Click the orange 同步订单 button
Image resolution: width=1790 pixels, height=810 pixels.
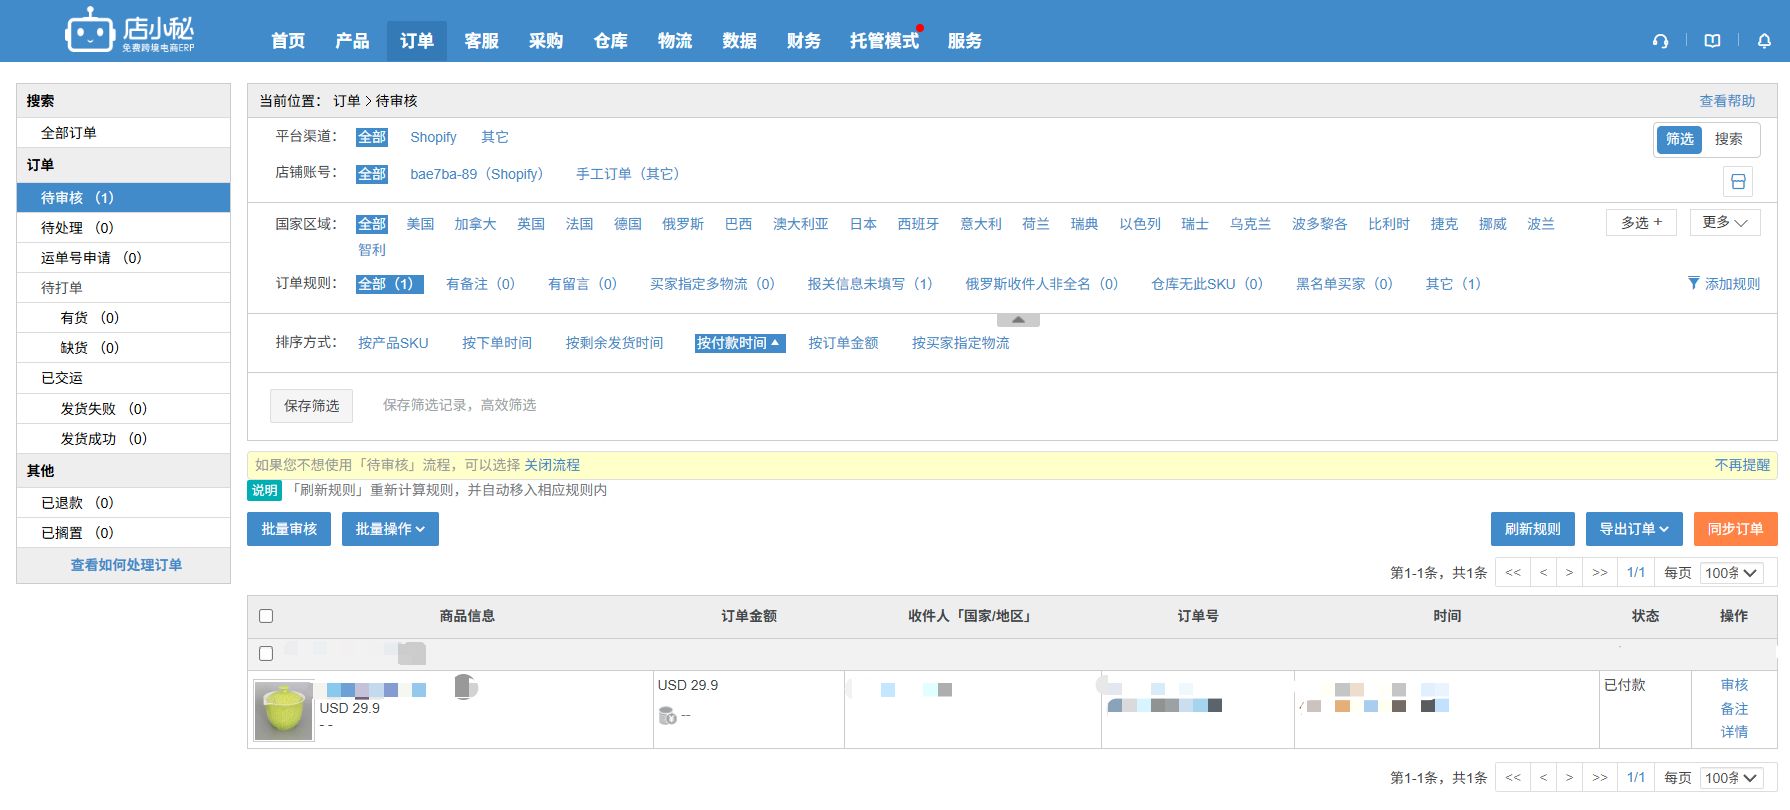(x=1735, y=529)
